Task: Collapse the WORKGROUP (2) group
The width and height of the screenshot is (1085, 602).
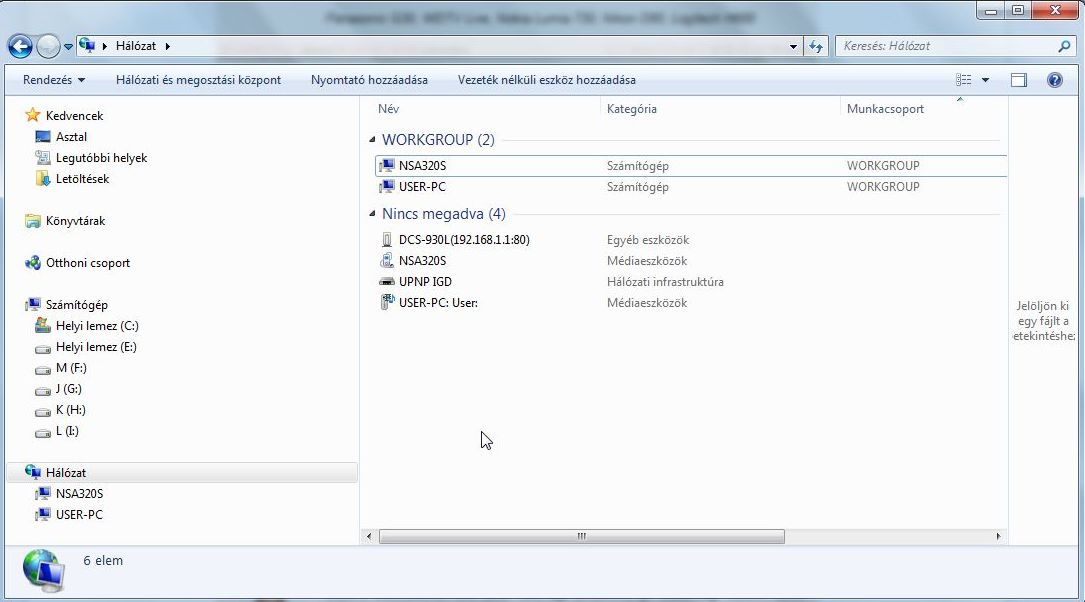Action: click(372, 140)
